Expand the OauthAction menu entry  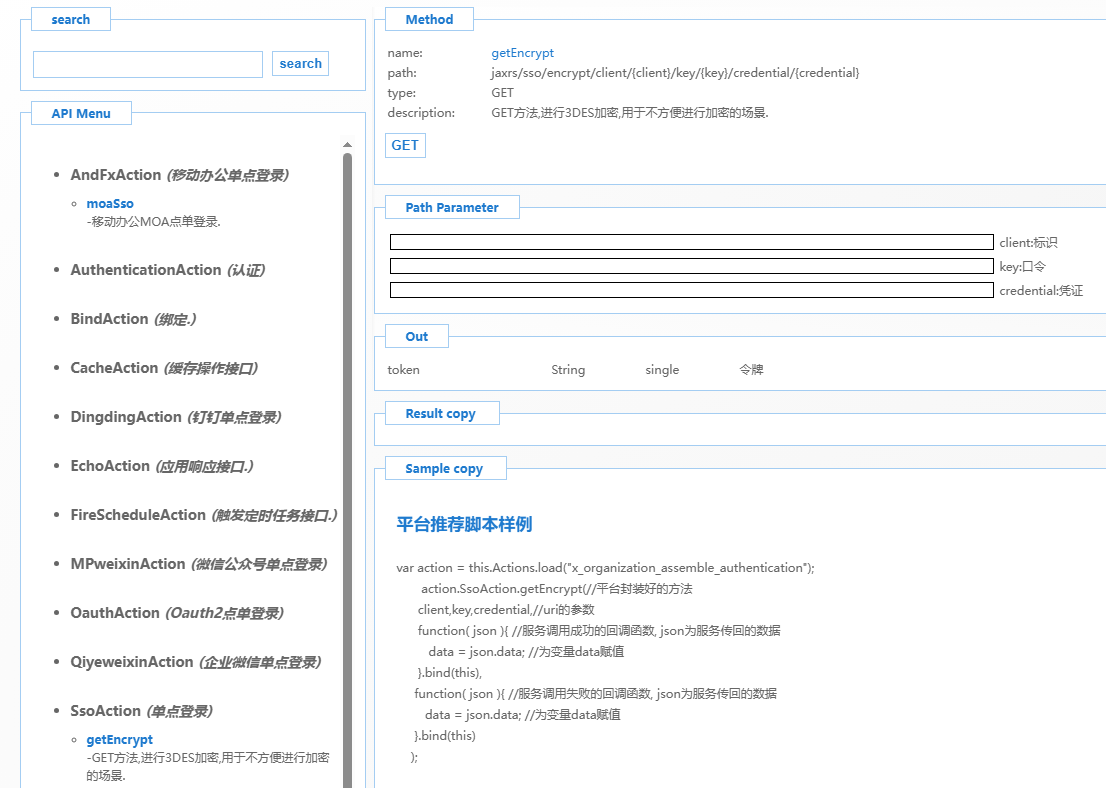115,613
